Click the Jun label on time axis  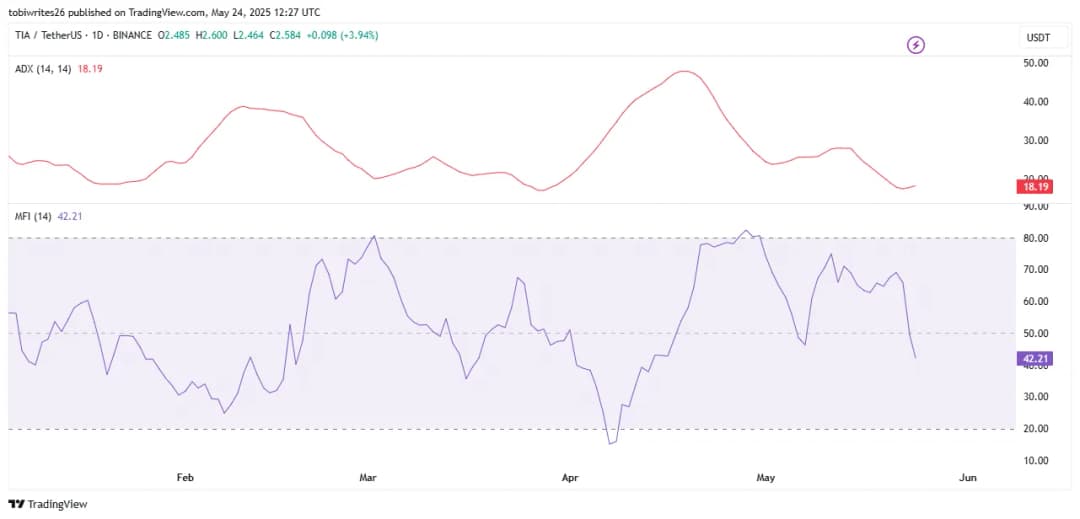pos(967,479)
